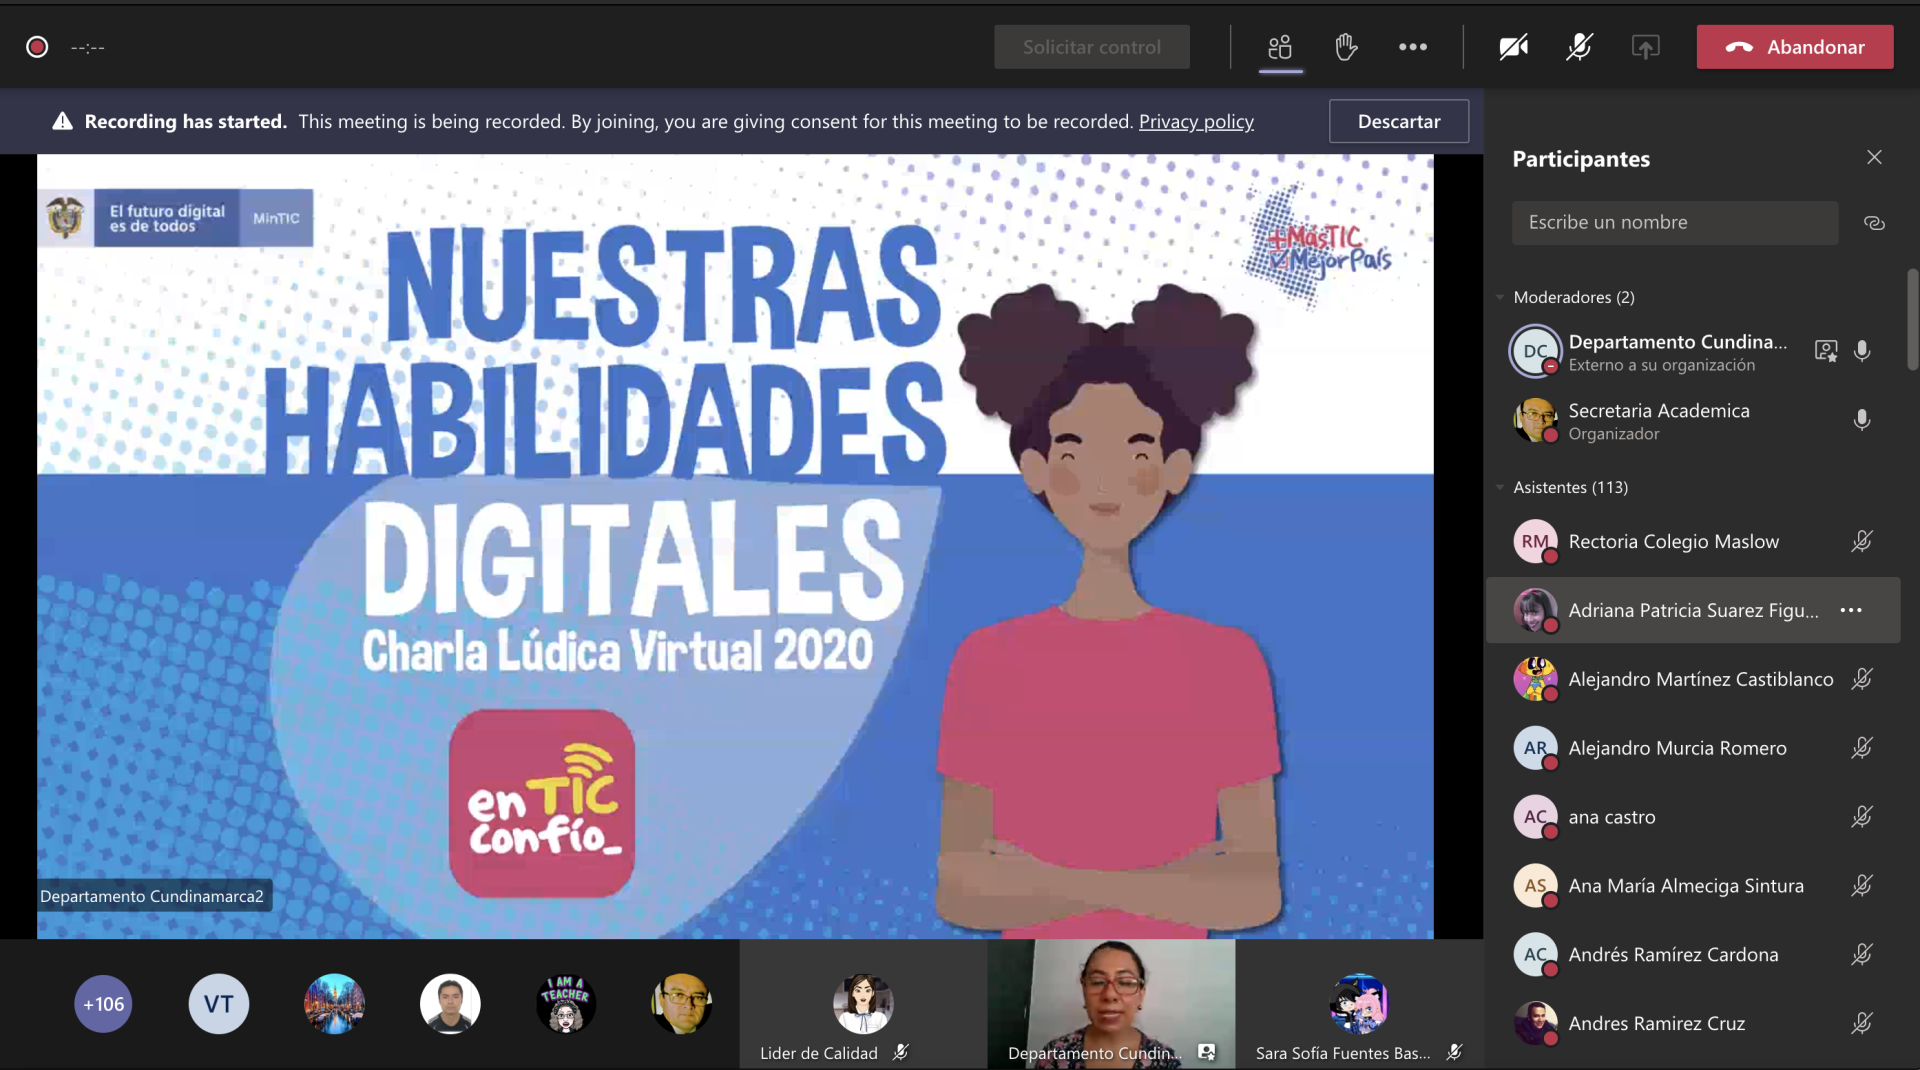1920x1070 pixels.
Task: Select Adriana Patricia Suarez participant row
Action: (x=1693, y=610)
